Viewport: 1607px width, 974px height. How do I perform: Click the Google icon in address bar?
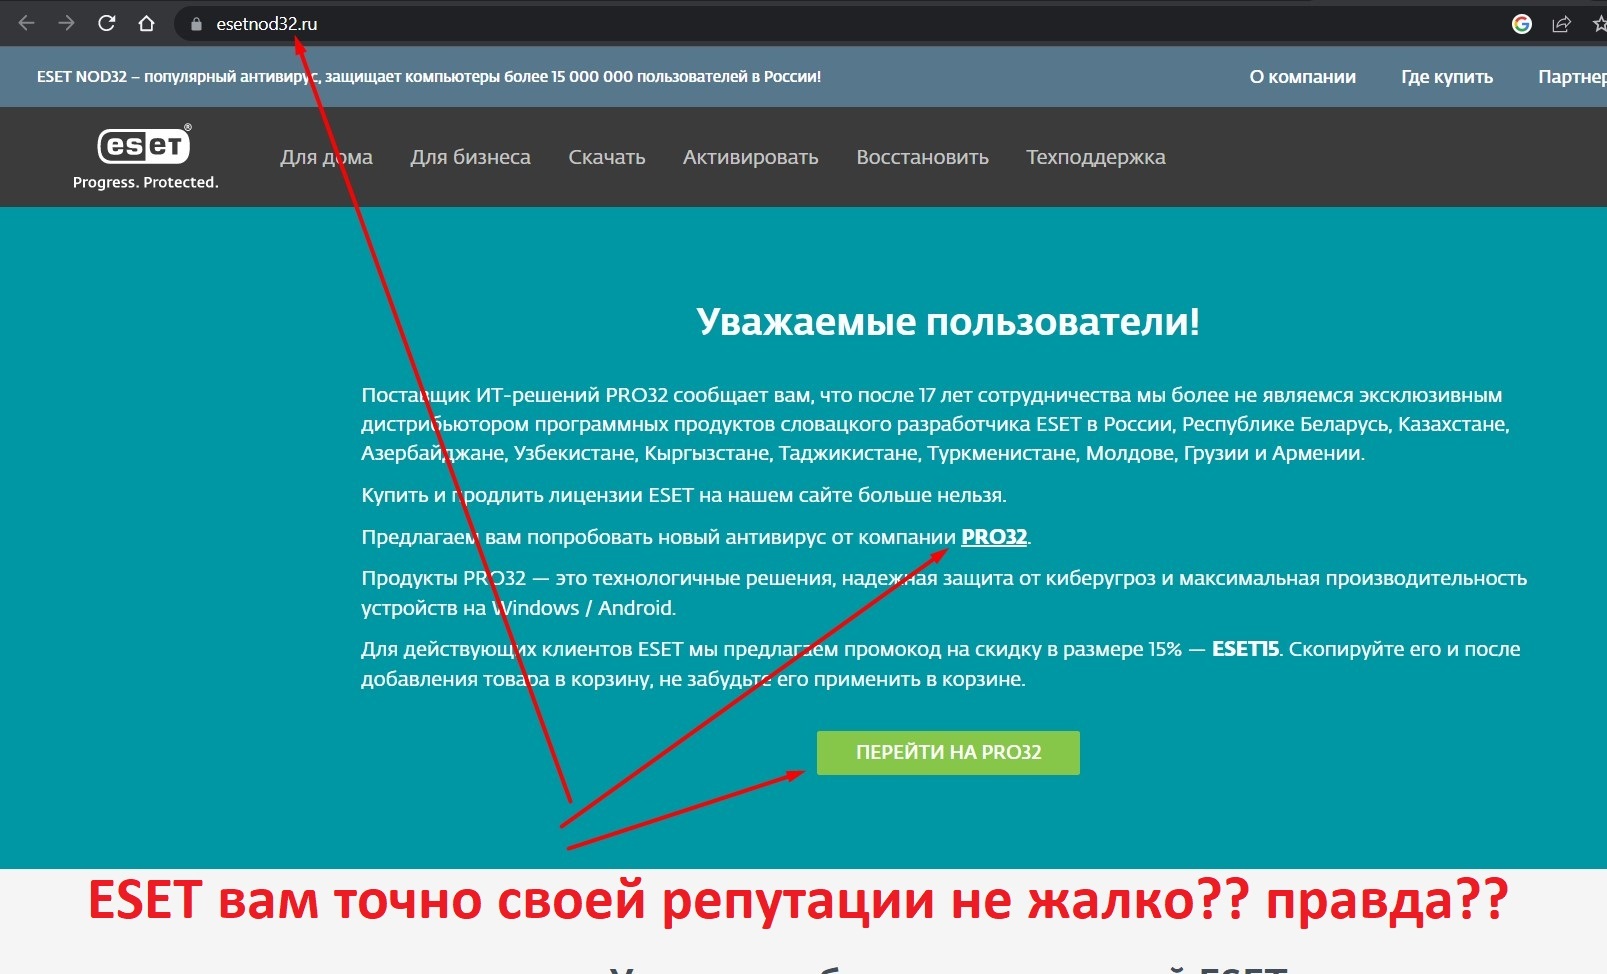pyautogui.click(x=1522, y=24)
